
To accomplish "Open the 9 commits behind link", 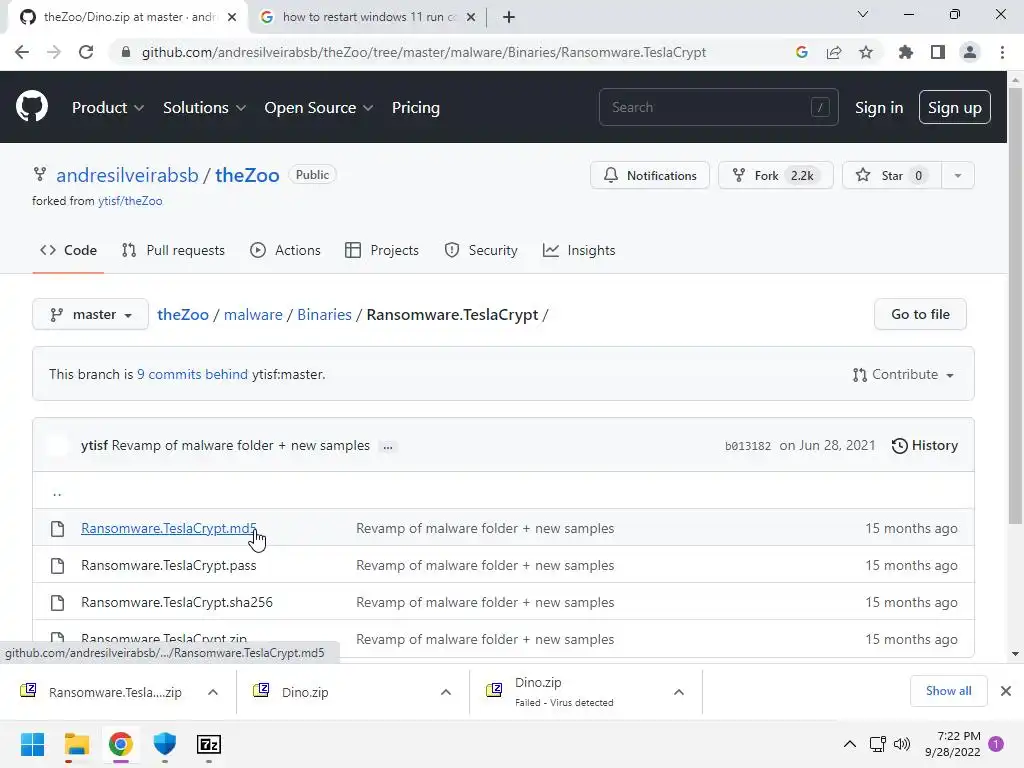I will click(x=193, y=374).
